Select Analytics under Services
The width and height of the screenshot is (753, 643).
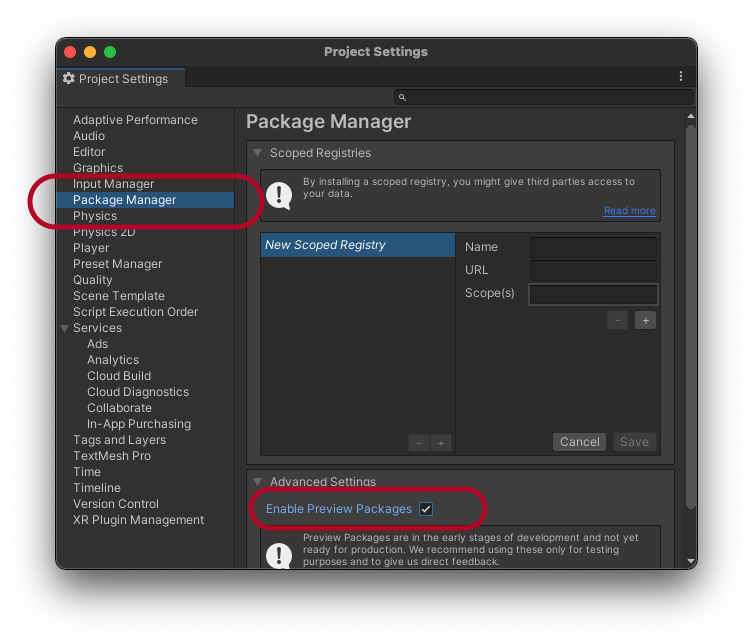(113, 360)
